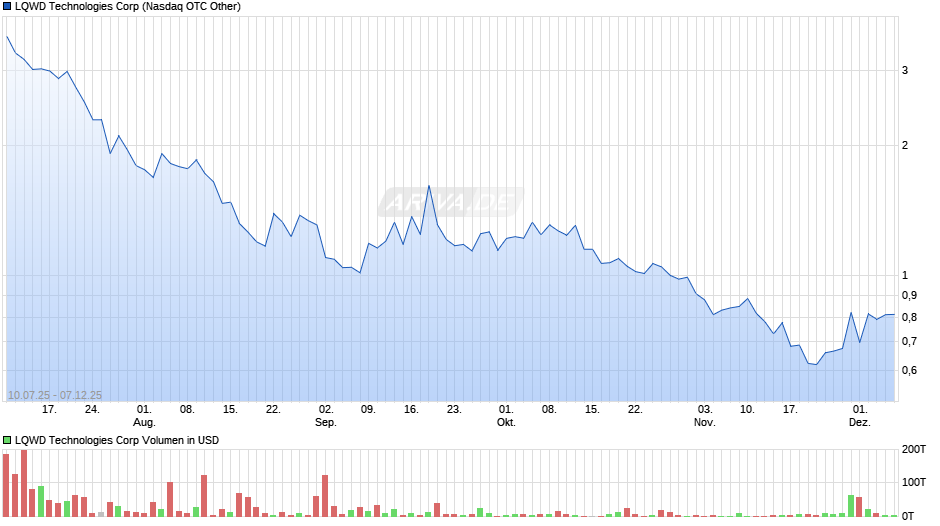
Task: Click the 'LQWD Technologies Corp Volumen in USD' label
Action: [117, 440]
